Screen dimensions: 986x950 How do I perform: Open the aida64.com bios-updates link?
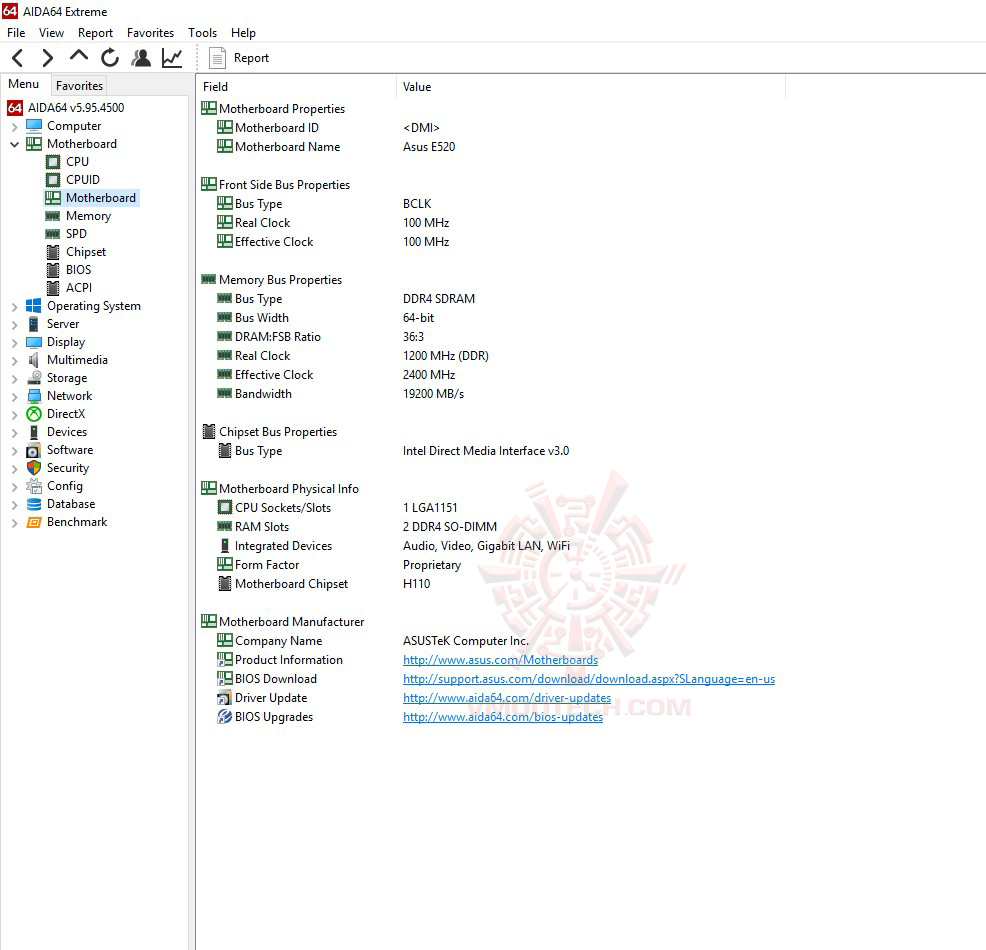(x=503, y=717)
